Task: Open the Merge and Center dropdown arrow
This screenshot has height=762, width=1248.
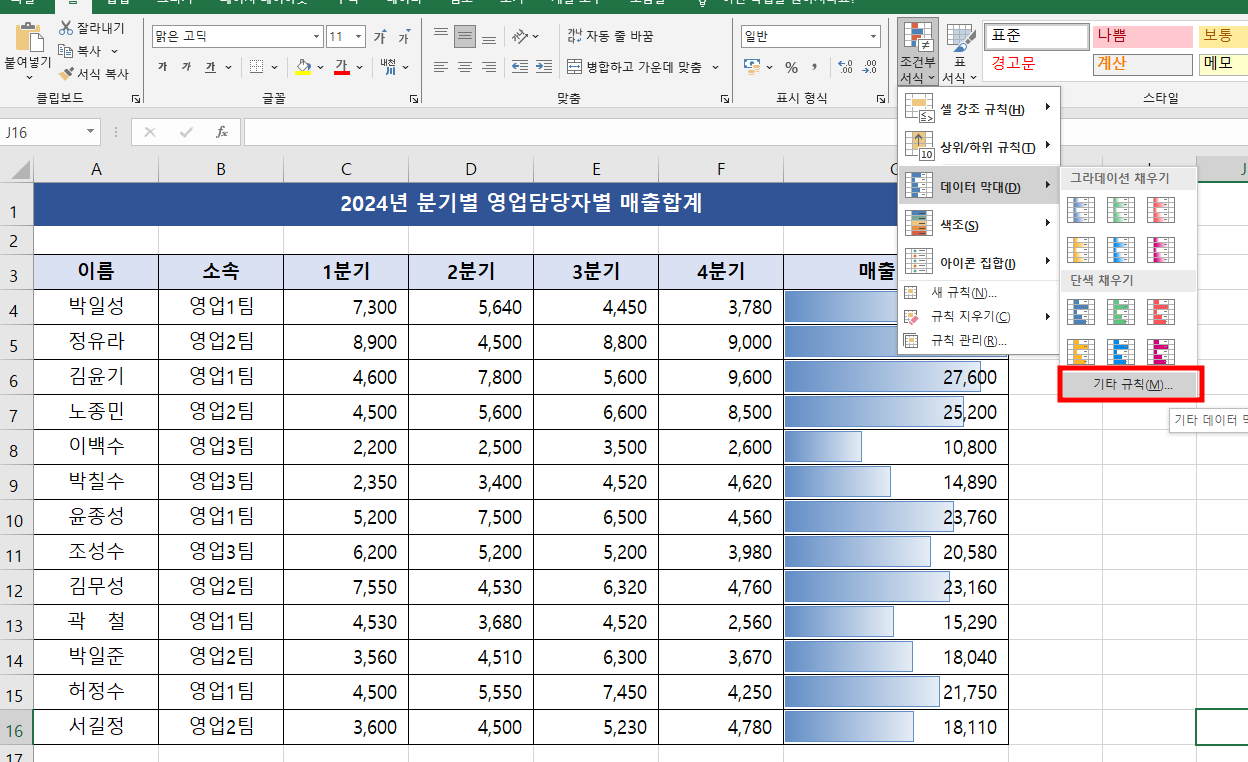Action: (715, 67)
